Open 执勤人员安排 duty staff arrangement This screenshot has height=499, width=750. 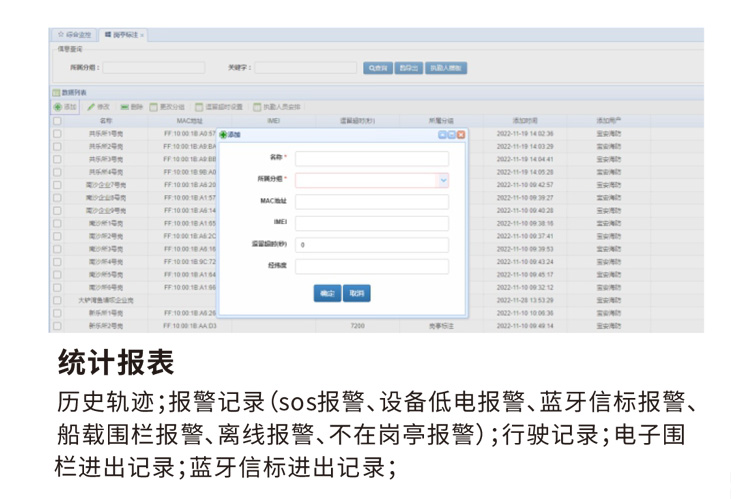tap(277, 106)
